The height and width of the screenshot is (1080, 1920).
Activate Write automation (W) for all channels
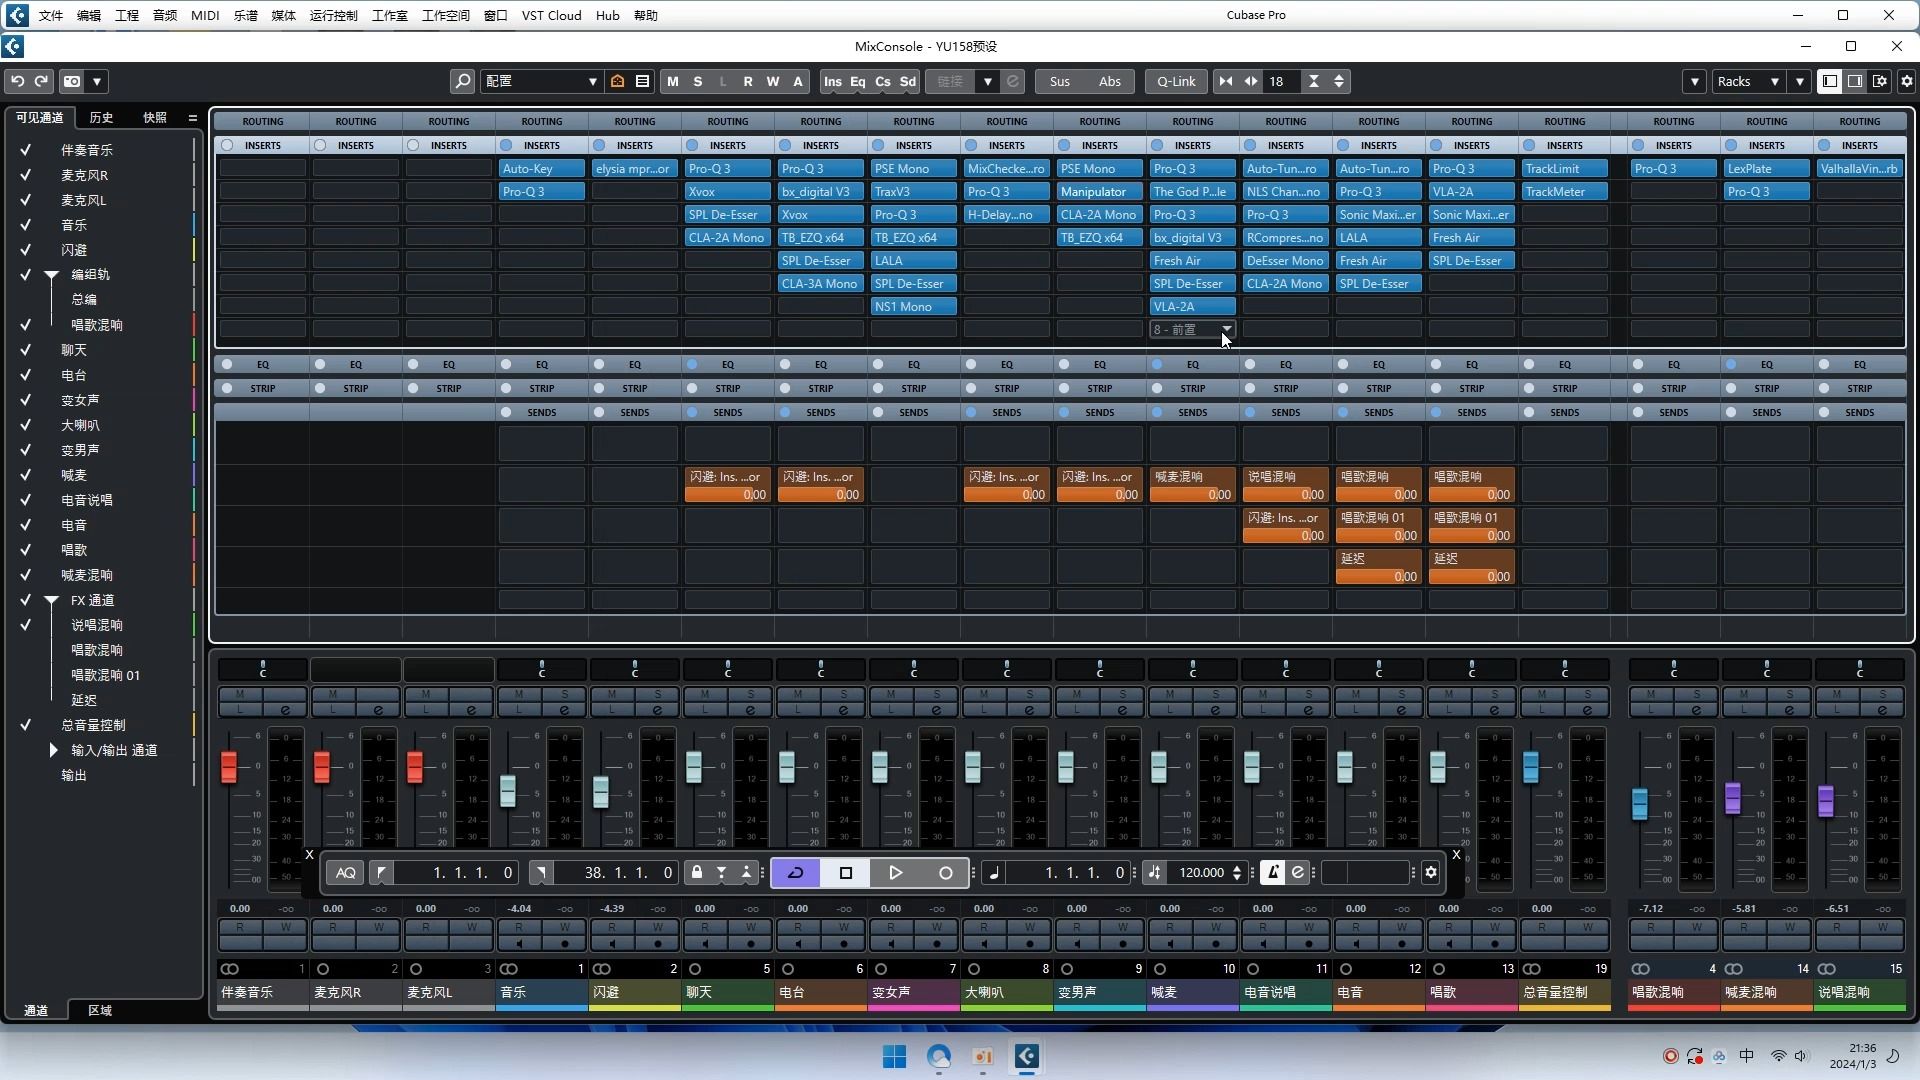pyautogui.click(x=773, y=81)
